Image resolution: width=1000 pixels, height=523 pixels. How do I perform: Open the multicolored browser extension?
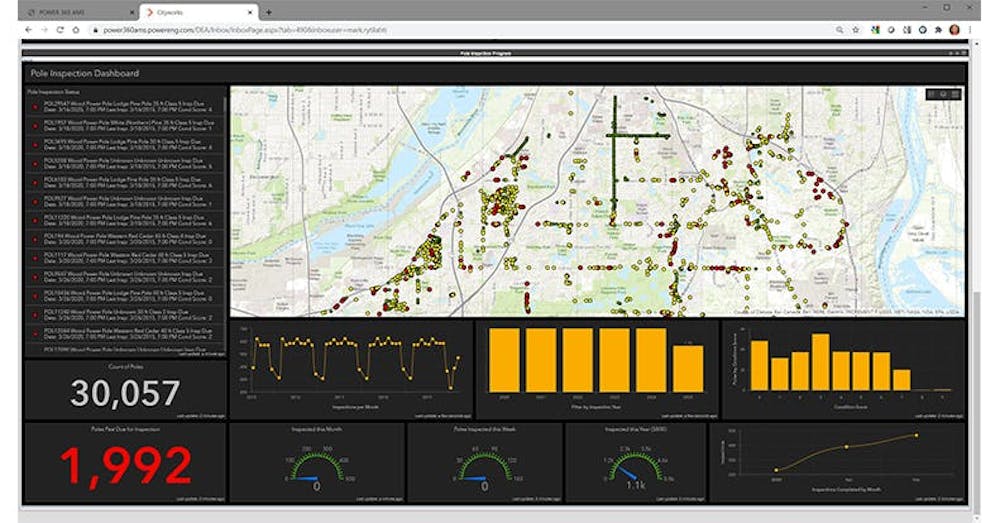876,30
